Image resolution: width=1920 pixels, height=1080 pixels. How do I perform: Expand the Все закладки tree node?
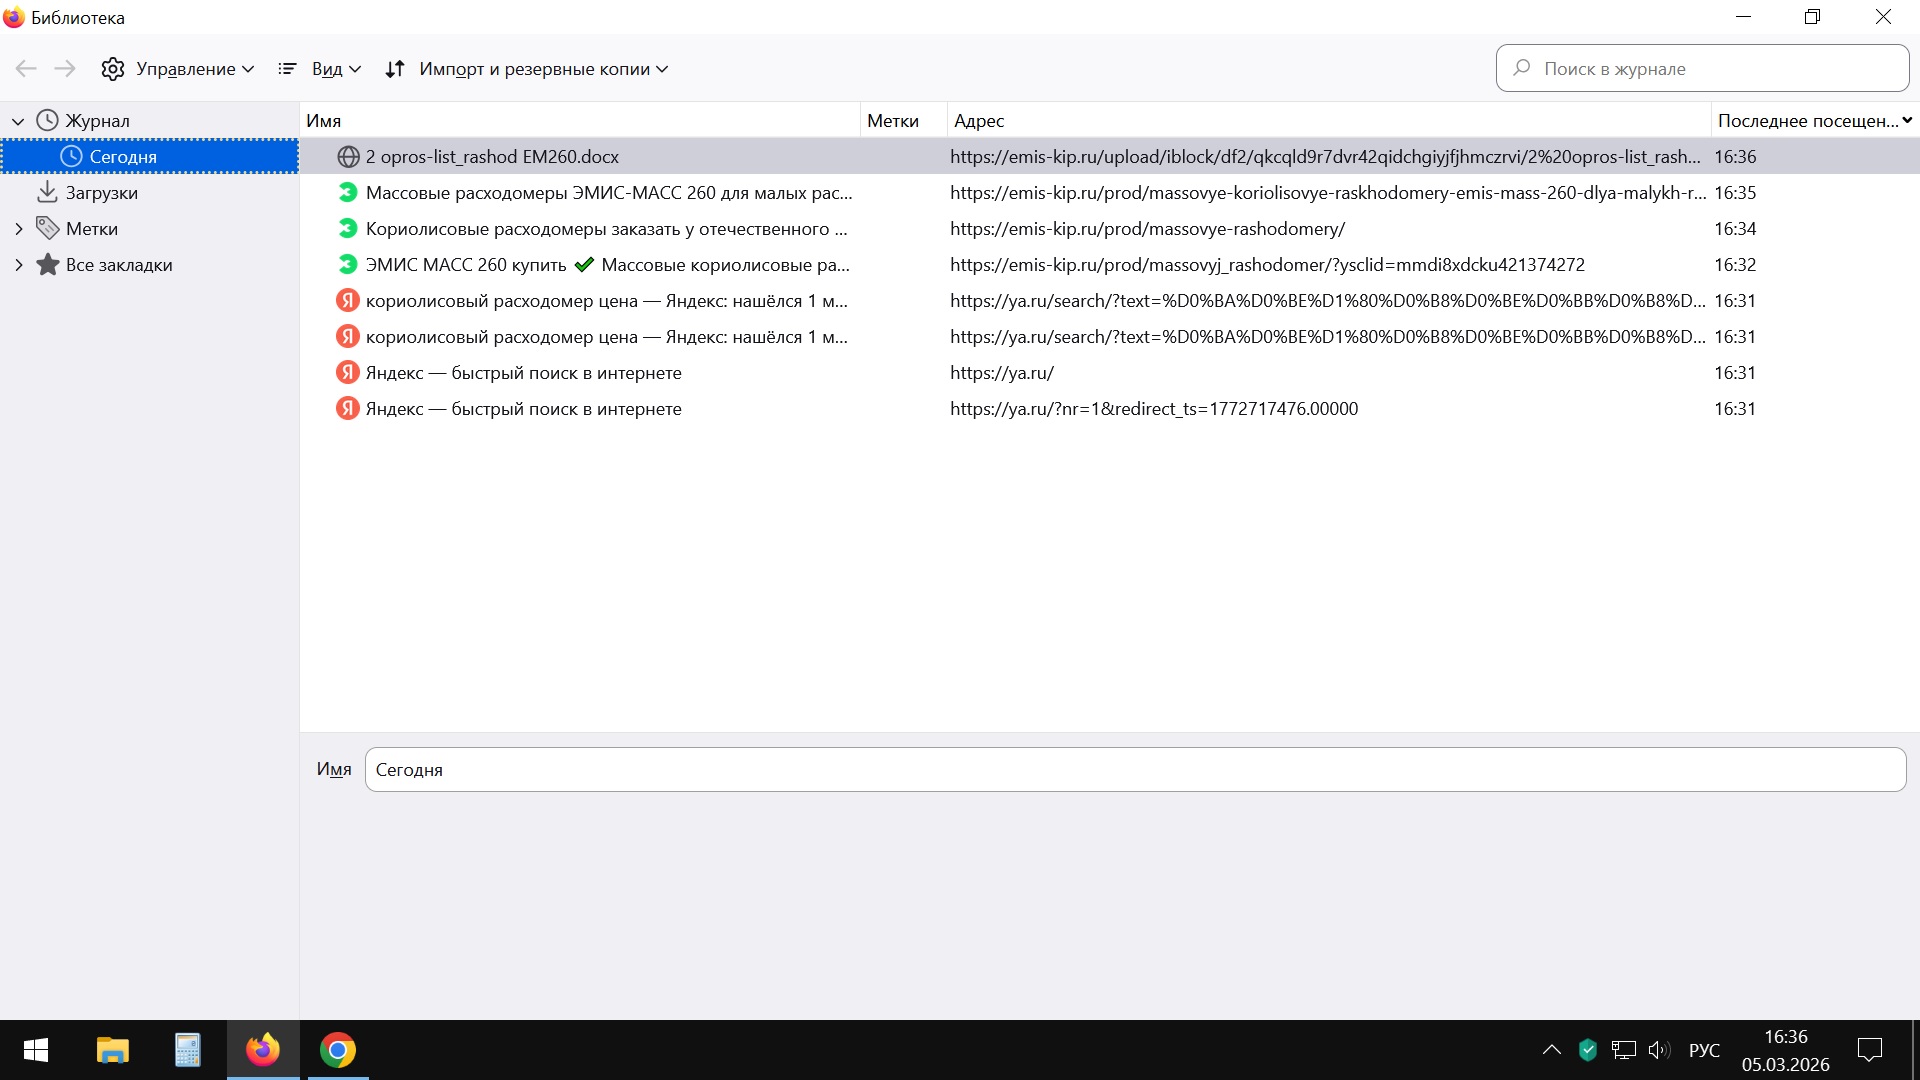[18, 265]
